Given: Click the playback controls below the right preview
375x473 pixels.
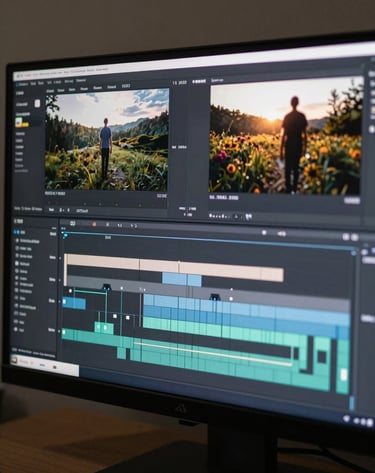Looking at the screenshot, I should pyautogui.click(x=231, y=216).
